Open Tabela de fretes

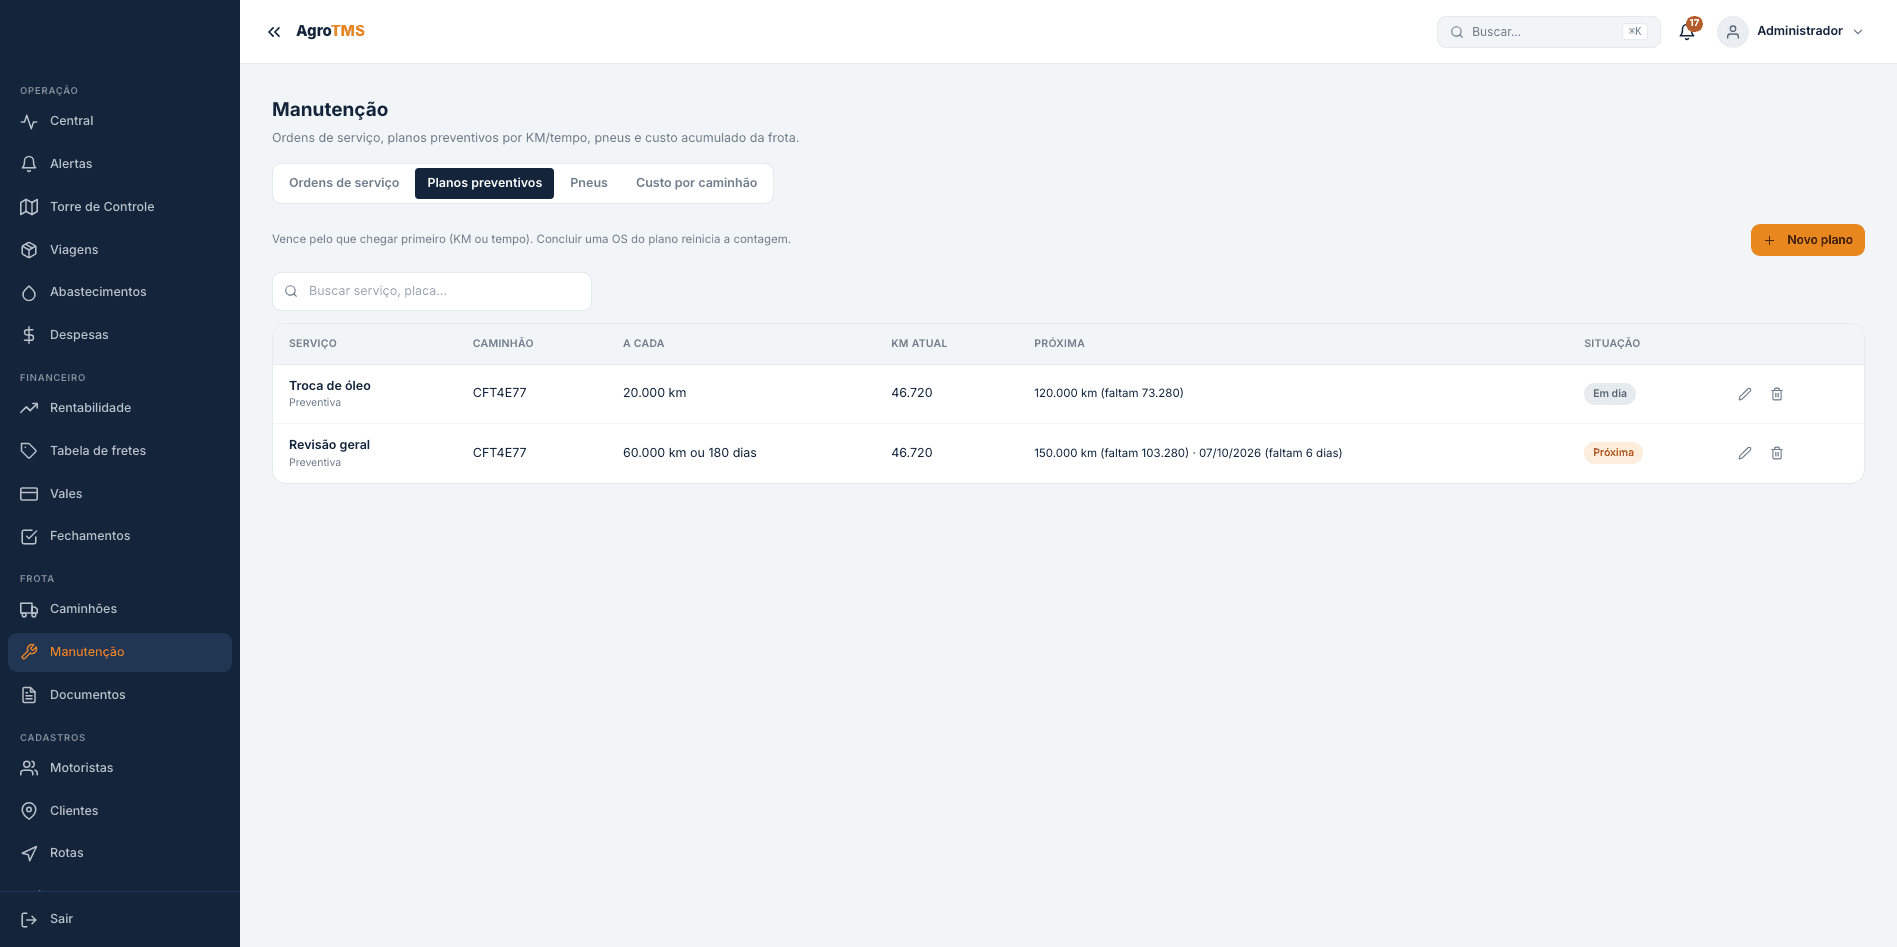coord(120,451)
